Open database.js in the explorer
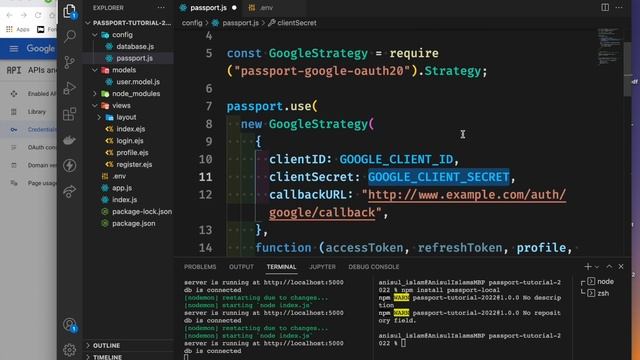This screenshot has height=360, width=640. [129, 47]
